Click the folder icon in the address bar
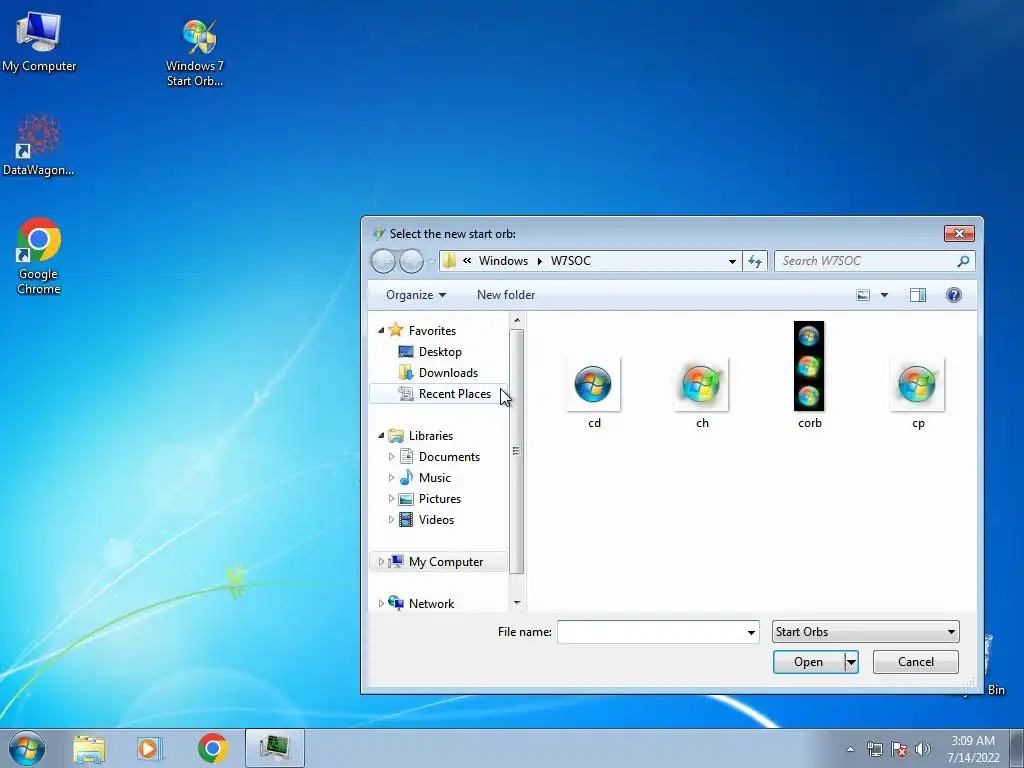Screen dimensions: 1024x768 point(449,261)
